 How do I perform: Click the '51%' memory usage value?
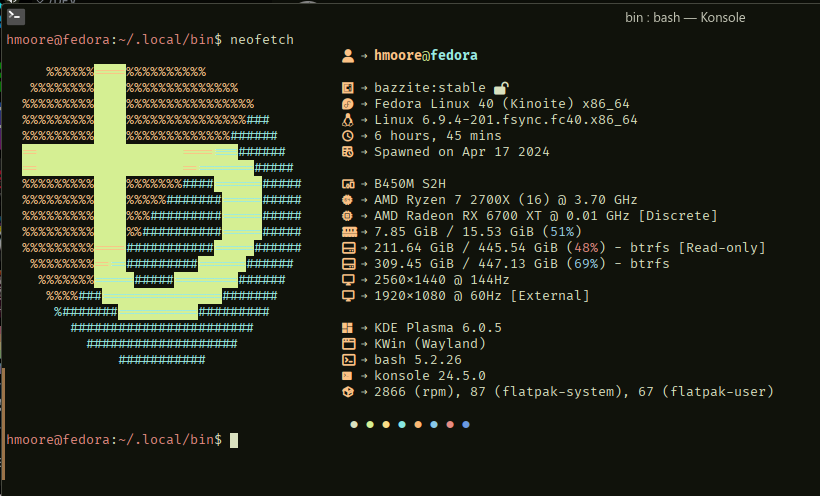click(x=562, y=232)
